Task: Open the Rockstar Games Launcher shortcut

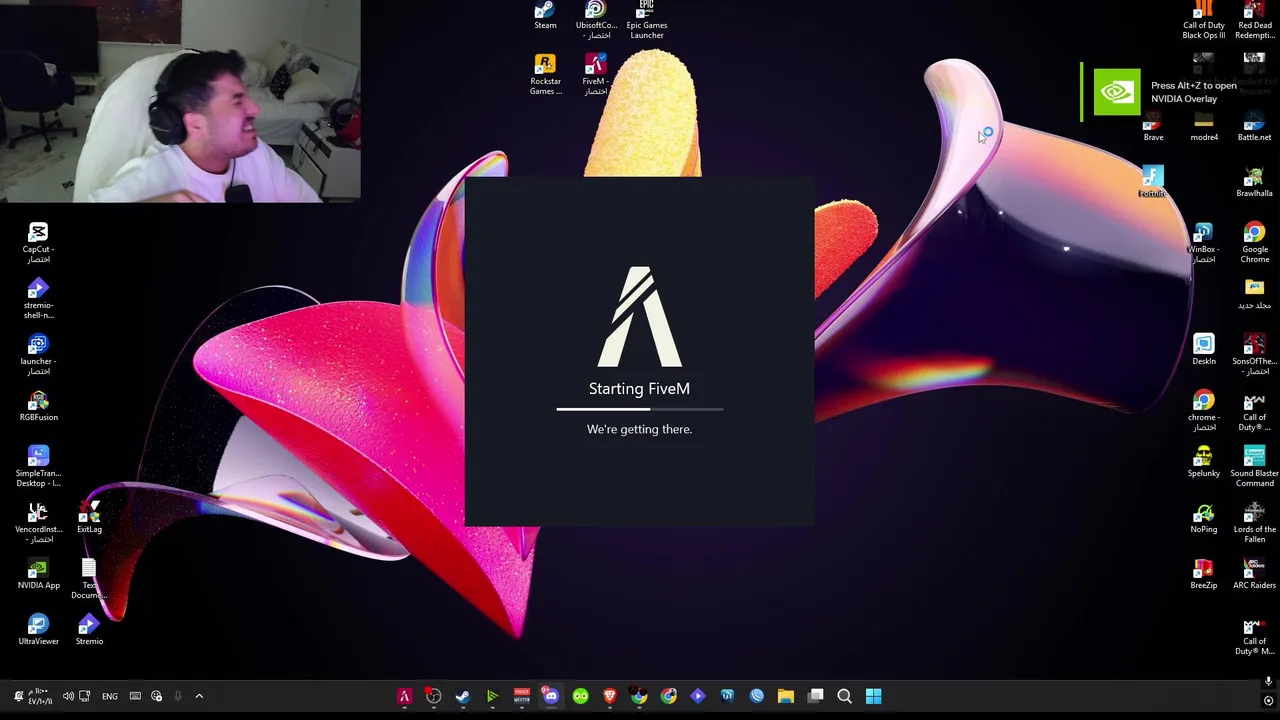Action: [x=545, y=75]
